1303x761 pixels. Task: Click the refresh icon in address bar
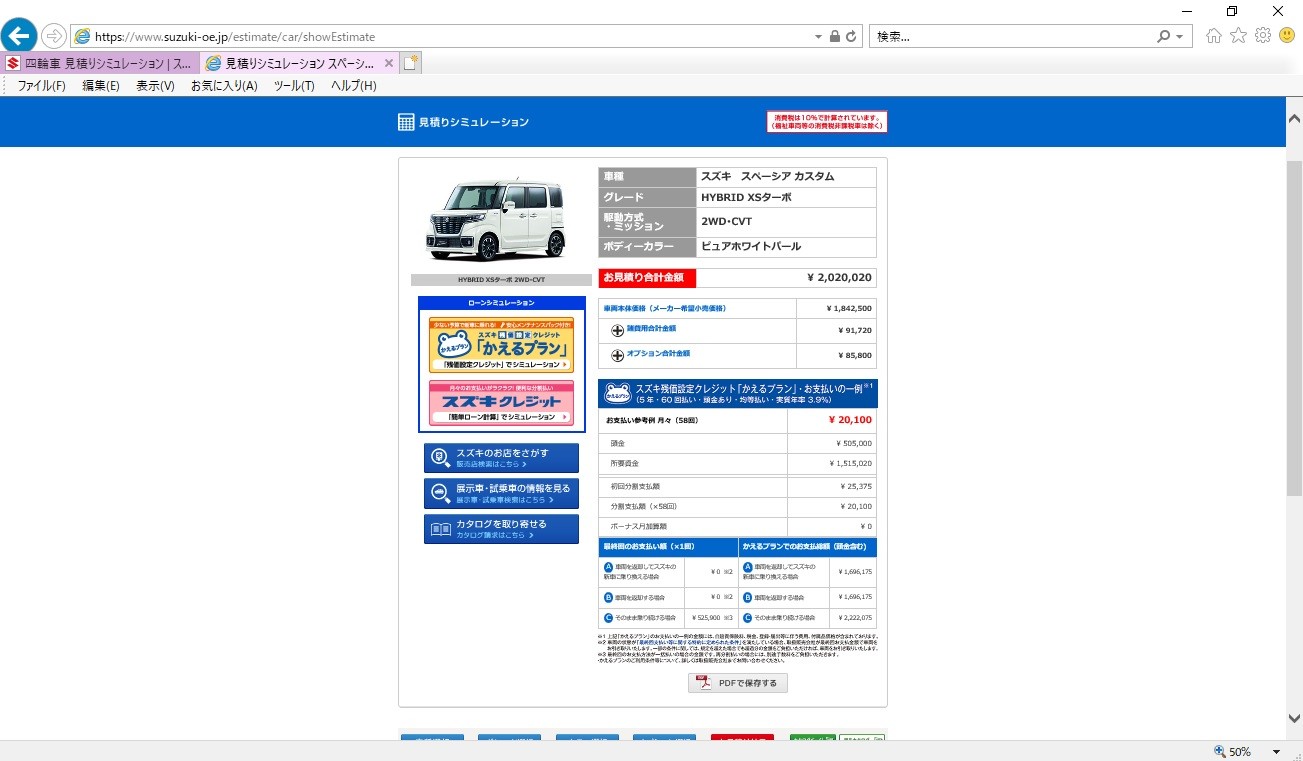click(851, 36)
